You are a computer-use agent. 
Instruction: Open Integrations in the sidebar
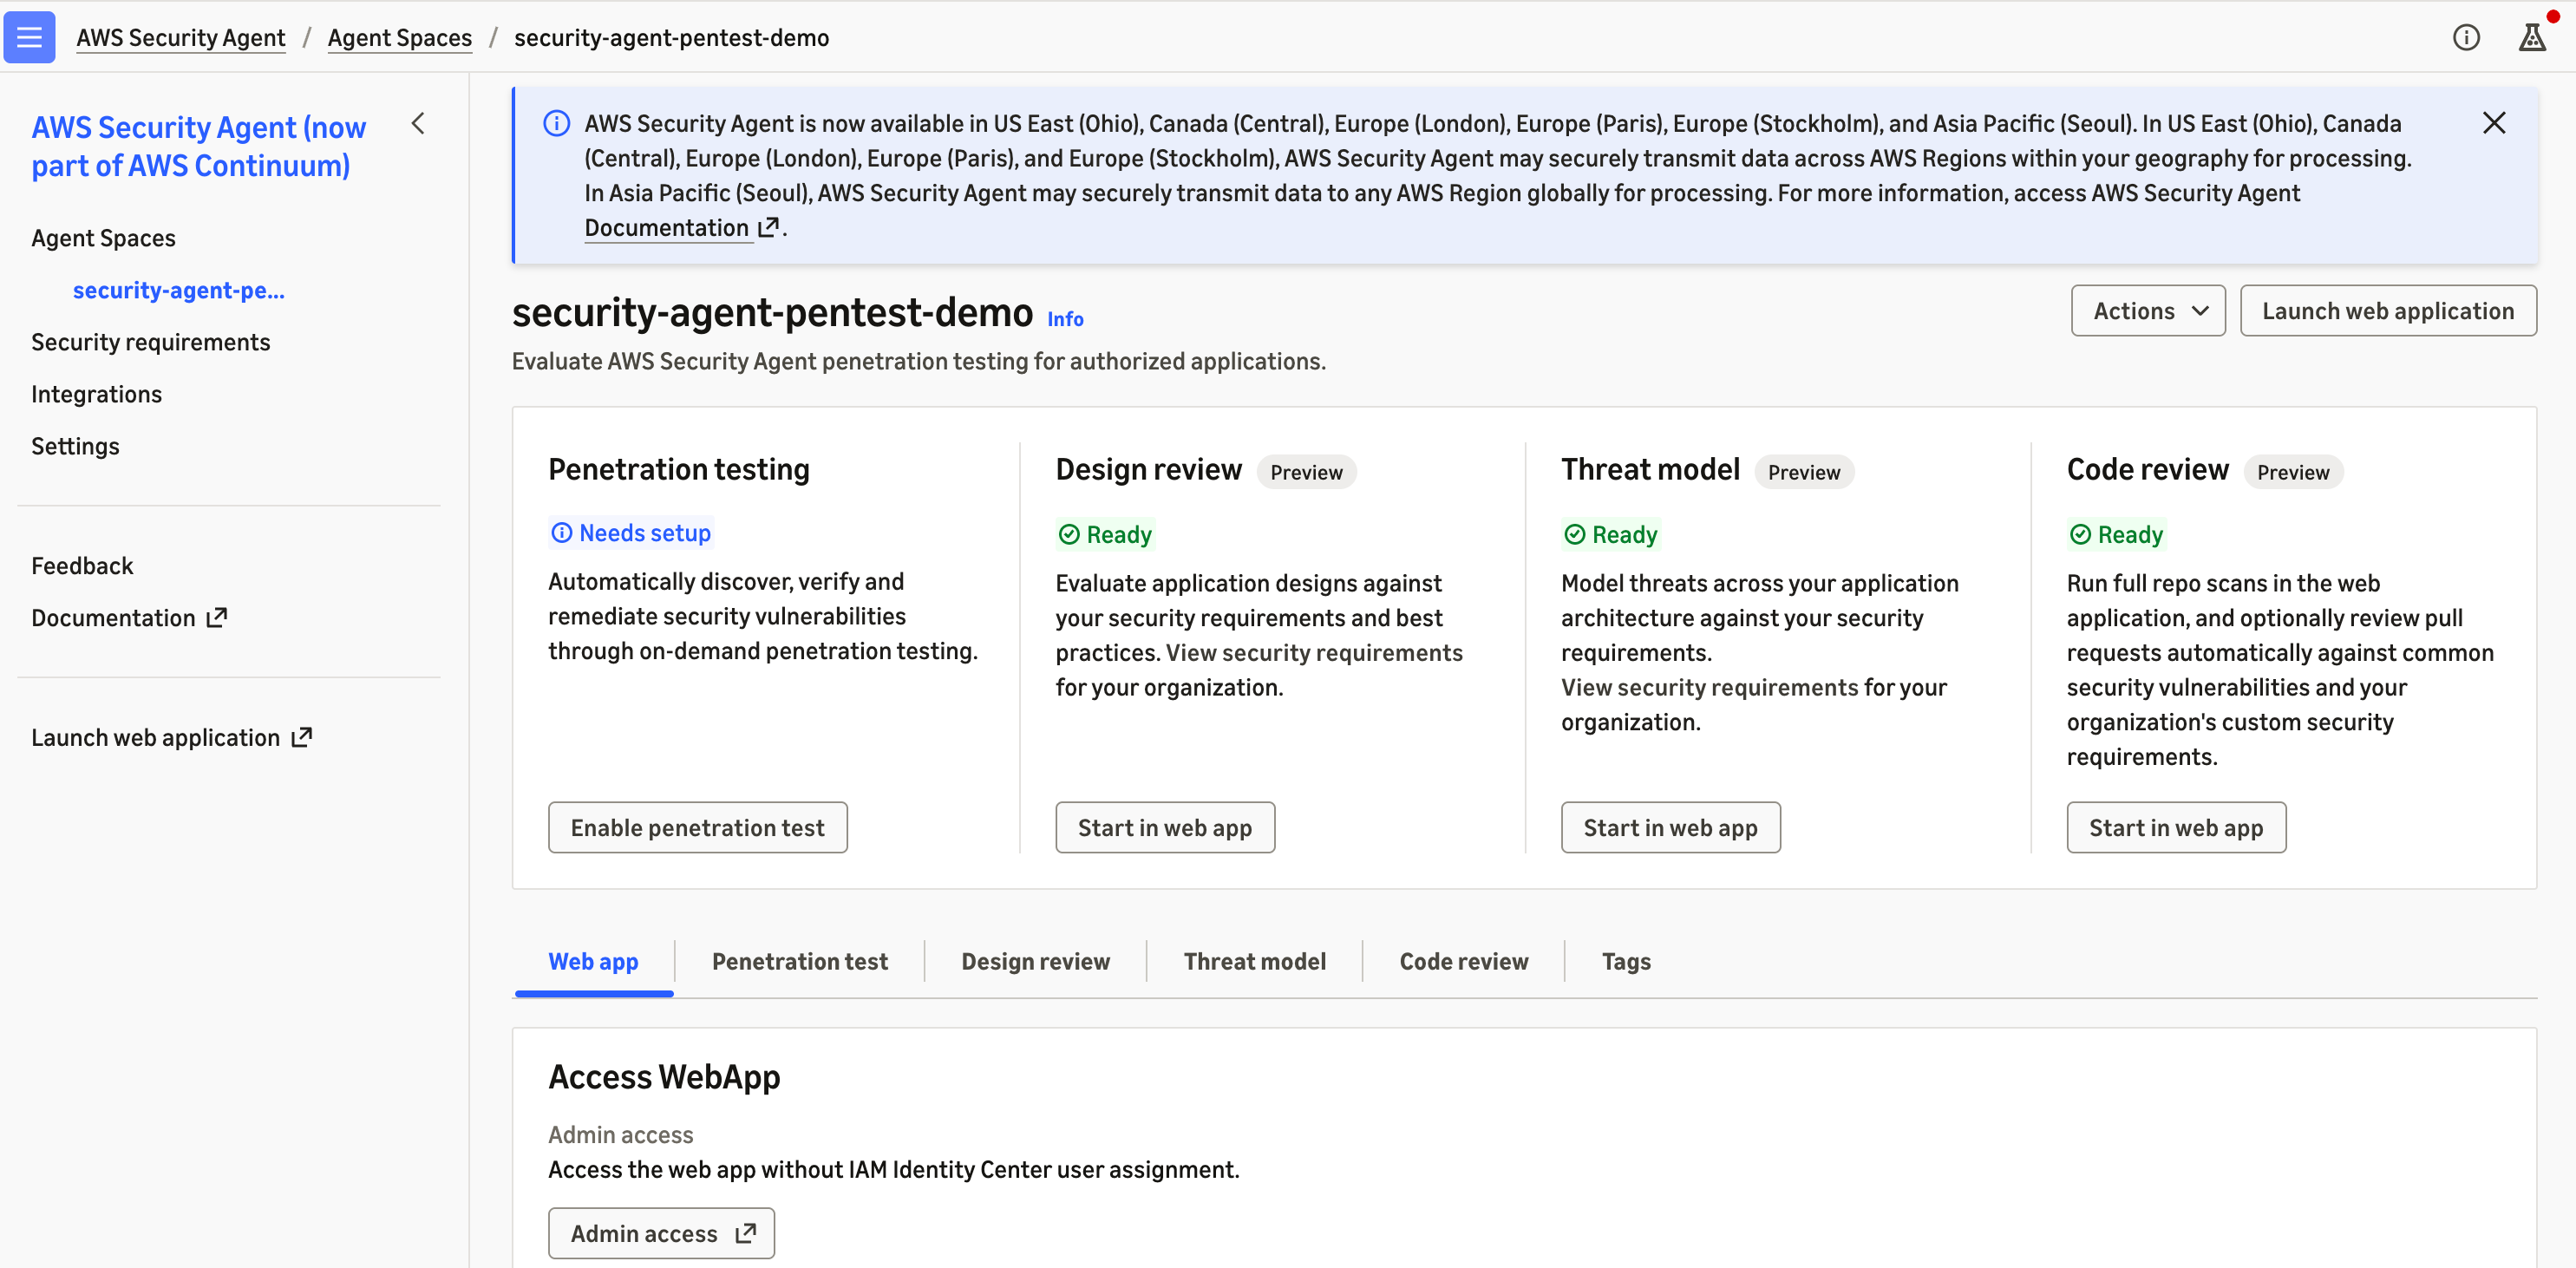[x=96, y=394]
